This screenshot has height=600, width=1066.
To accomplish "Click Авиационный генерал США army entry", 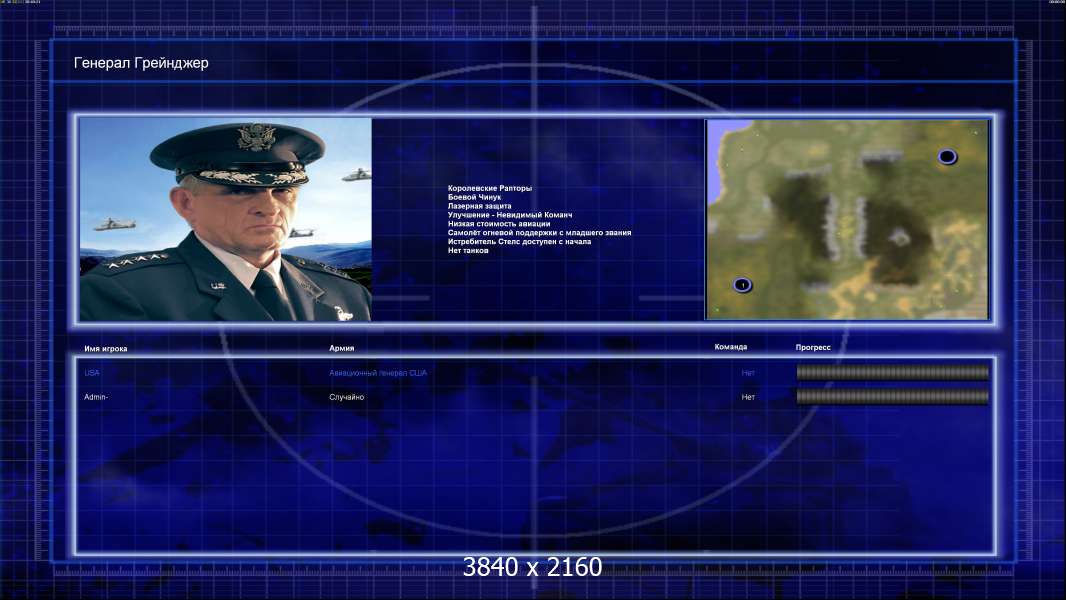I will point(378,373).
